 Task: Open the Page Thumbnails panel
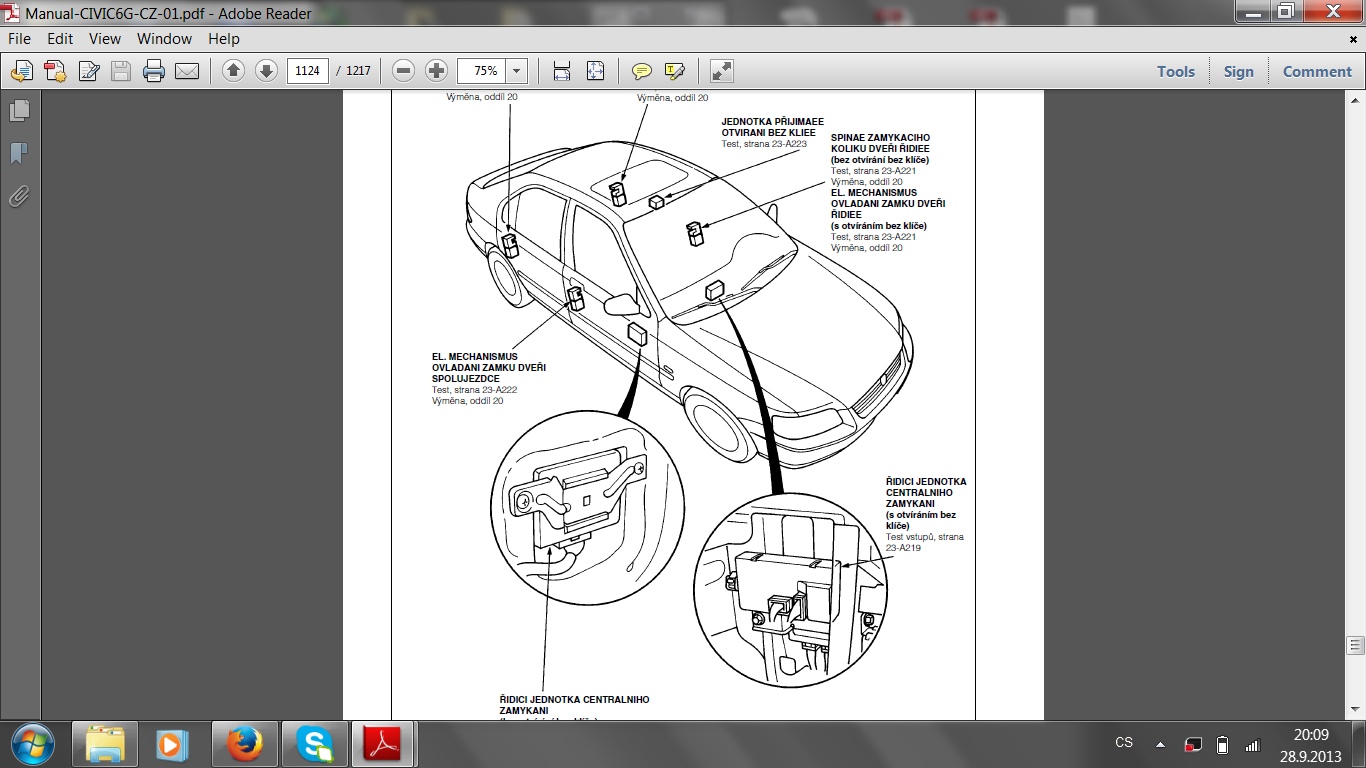(x=19, y=110)
